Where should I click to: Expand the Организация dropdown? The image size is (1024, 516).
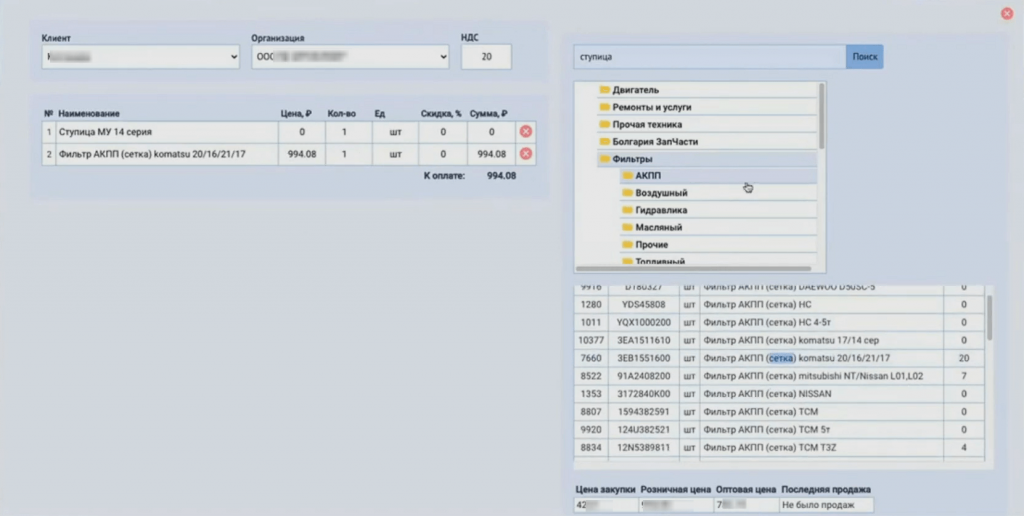(x=349, y=58)
